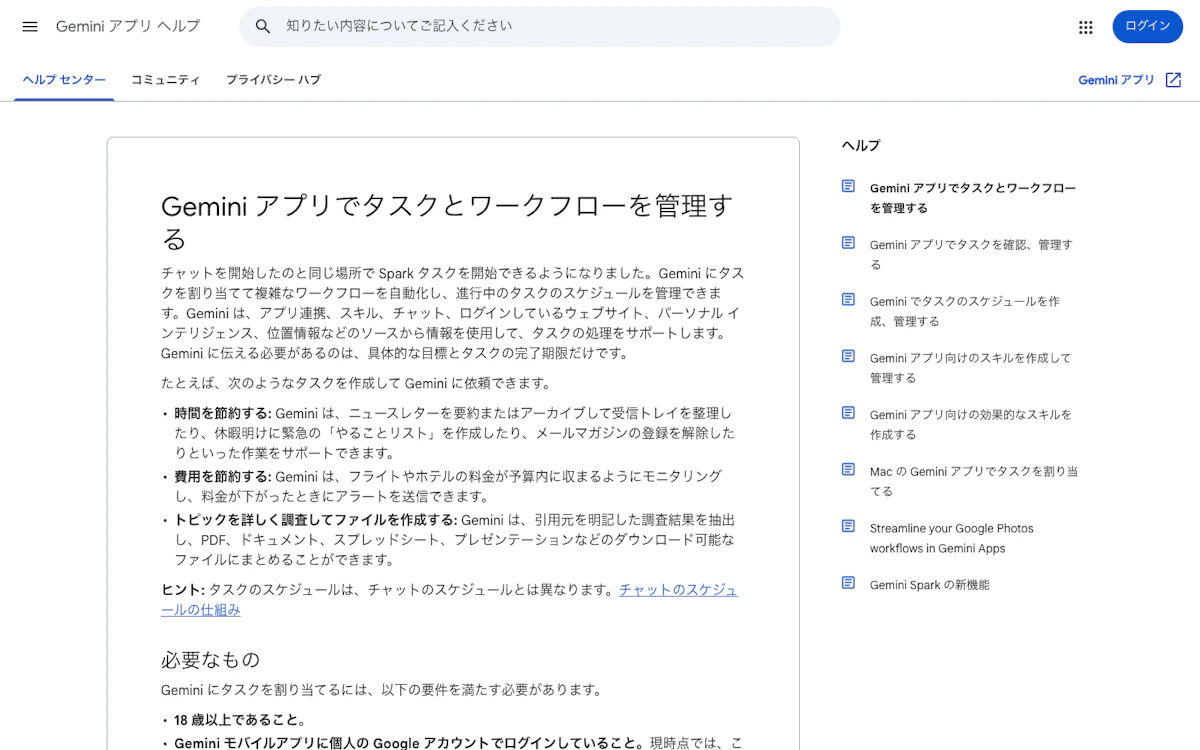This screenshot has width=1200, height=750.
Task: Open sidebar article Gemini Spark の新機能
Action: pos(930,585)
